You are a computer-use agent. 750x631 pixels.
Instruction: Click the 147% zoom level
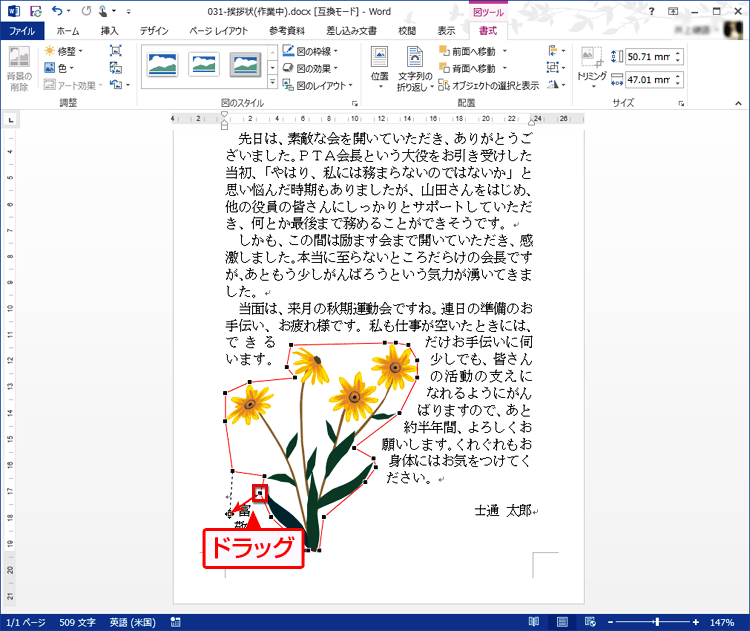point(722,622)
